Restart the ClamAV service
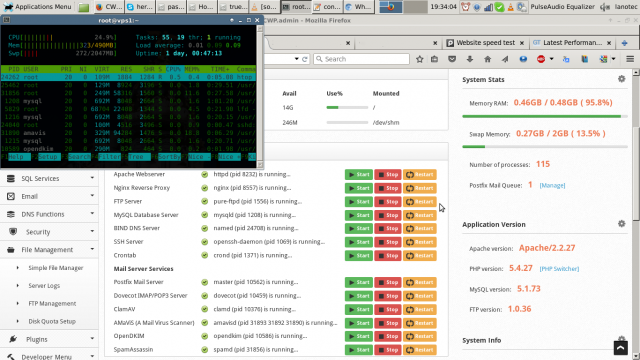The image size is (640, 360). pos(420,309)
